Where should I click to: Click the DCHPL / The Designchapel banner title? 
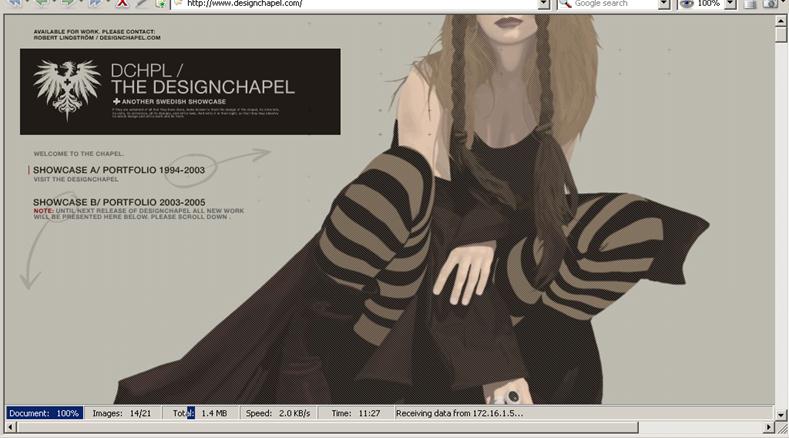(x=202, y=79)
